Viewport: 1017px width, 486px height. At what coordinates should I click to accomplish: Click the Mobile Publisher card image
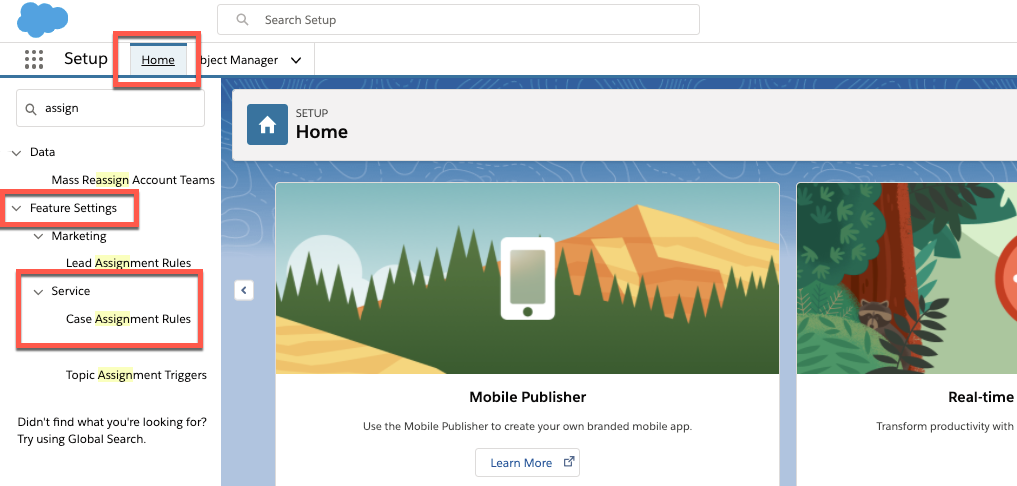click(527, 278)
